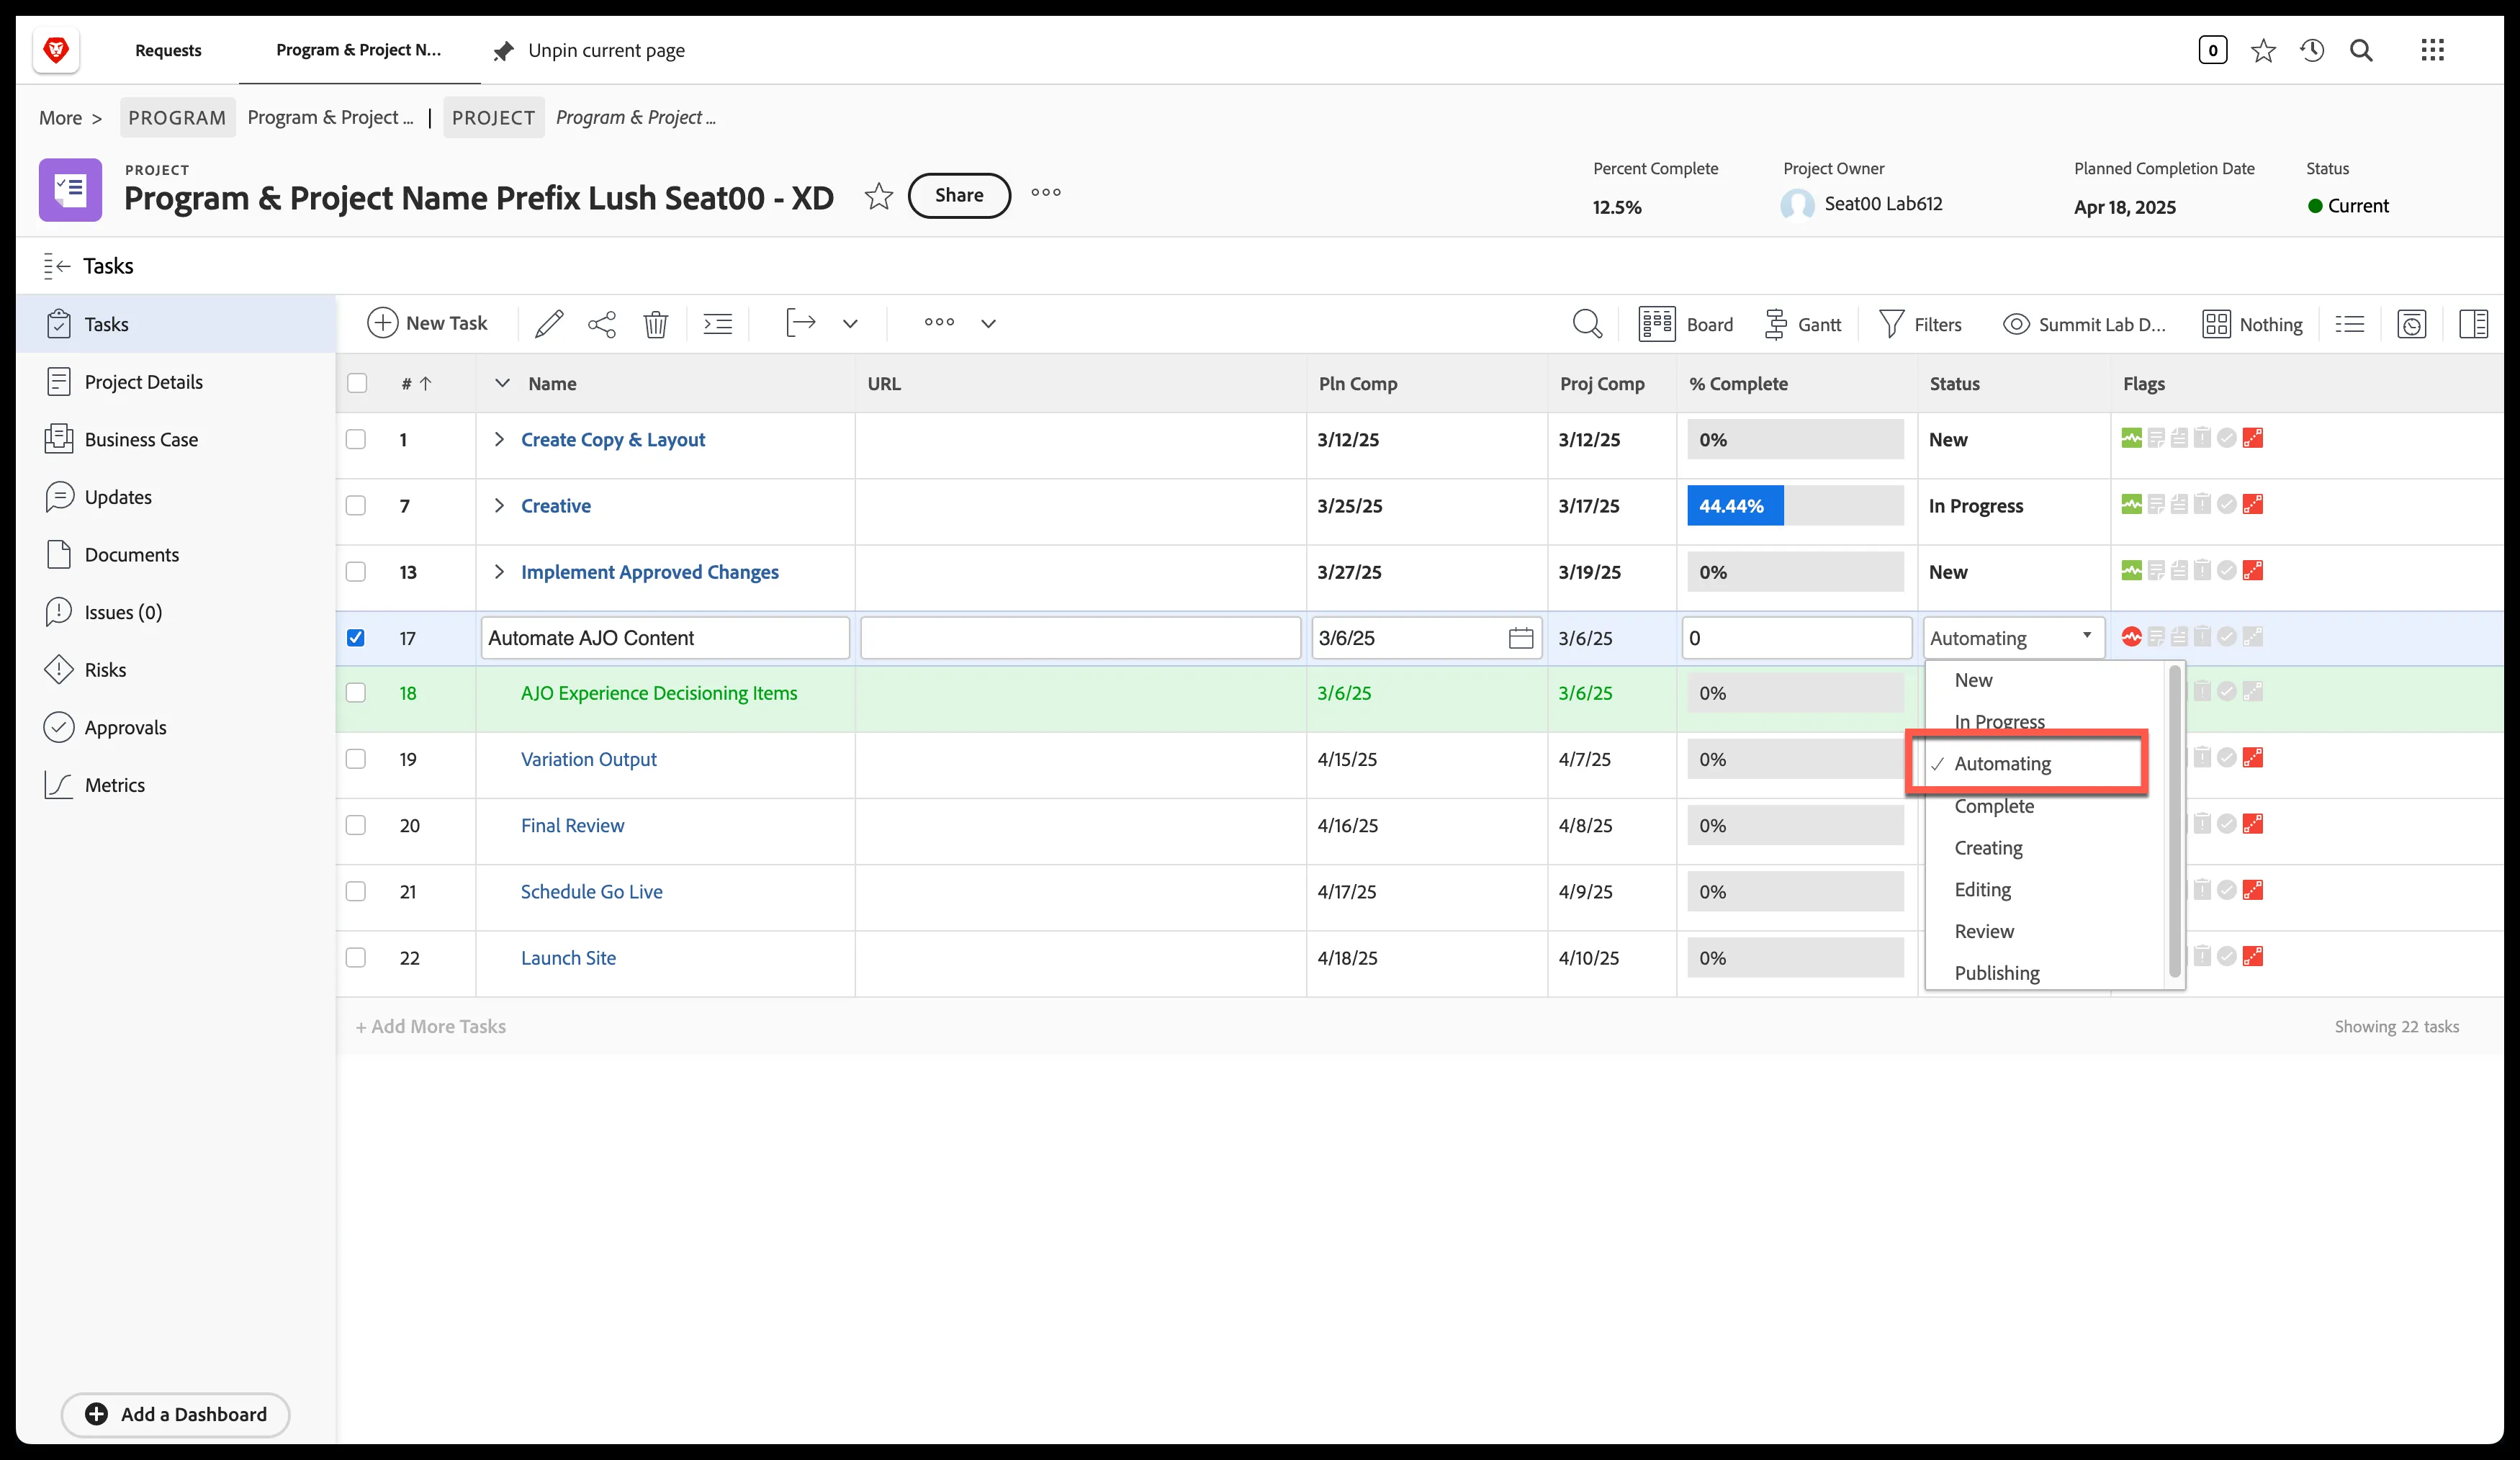The image size is (2520, 1460).
Task: Open Project Details in the sidebar
Action: pyautogui.click(x=143, y=382)
